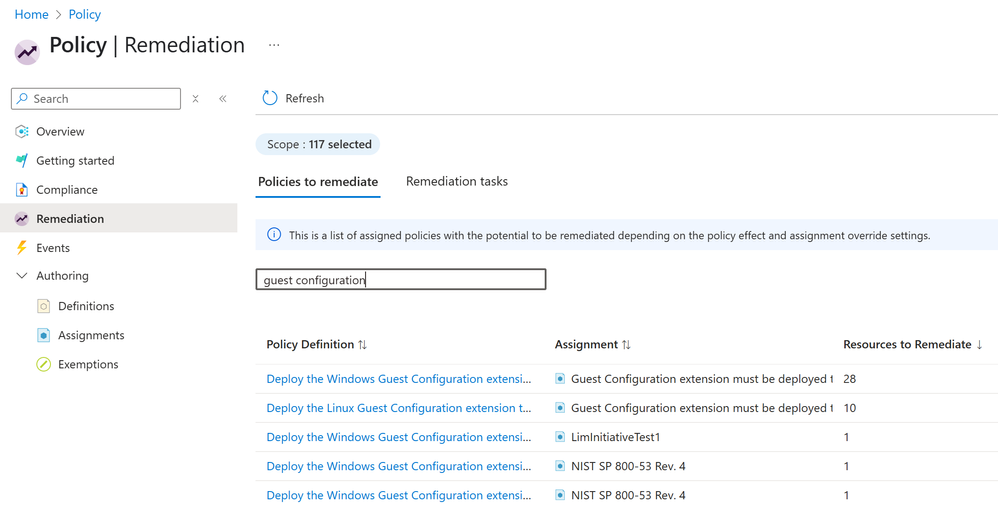Click the assignment icon beside LimInitiativeTest1
The height and width of the screenshot is (508, 998).
pyautogui.click(x=560, y=437)
